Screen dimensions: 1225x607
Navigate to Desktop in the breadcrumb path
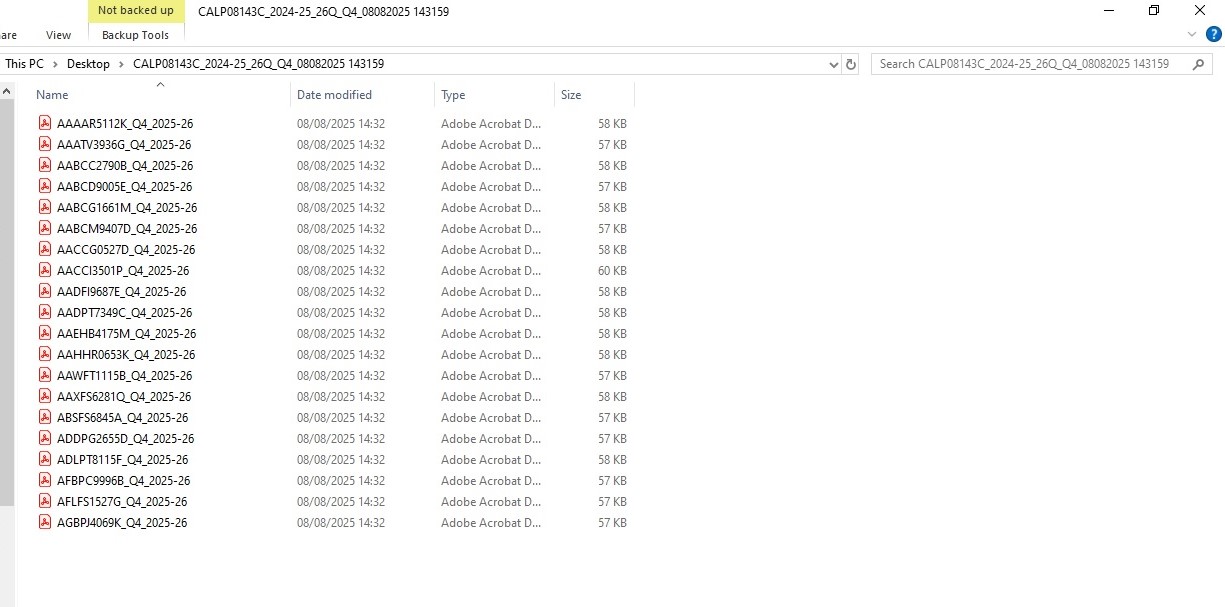(88, 64)
